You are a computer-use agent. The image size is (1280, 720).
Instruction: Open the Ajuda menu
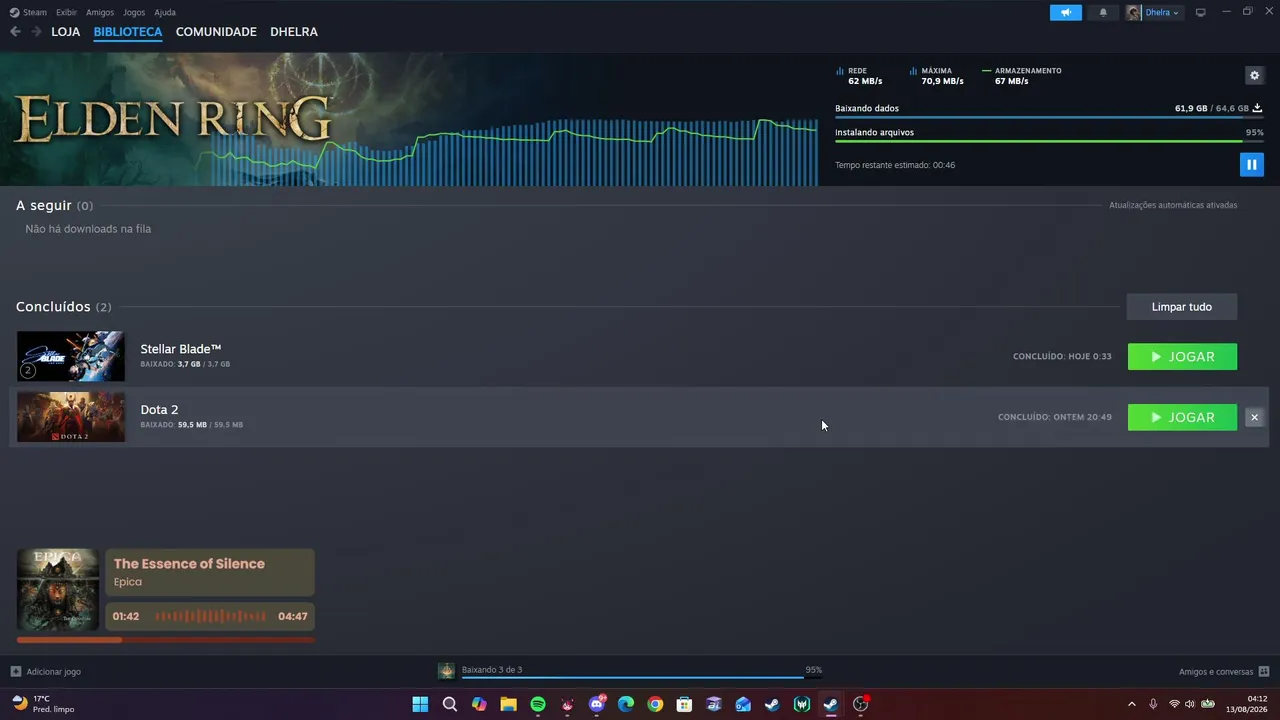[165, 12]
